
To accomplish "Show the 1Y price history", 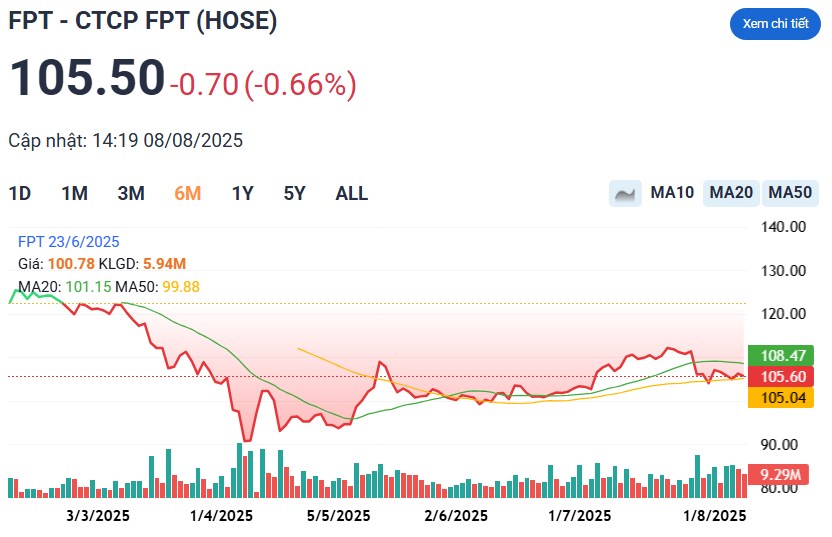I will point(242,194).
